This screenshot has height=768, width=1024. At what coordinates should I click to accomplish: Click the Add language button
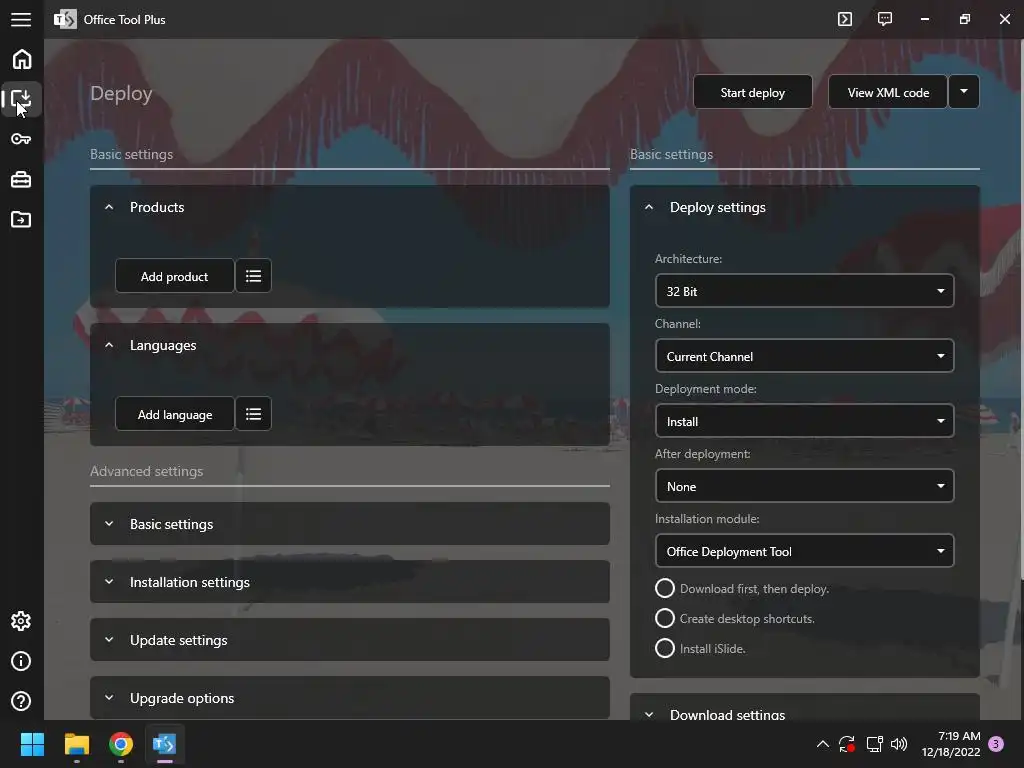(x=174, y=414)
